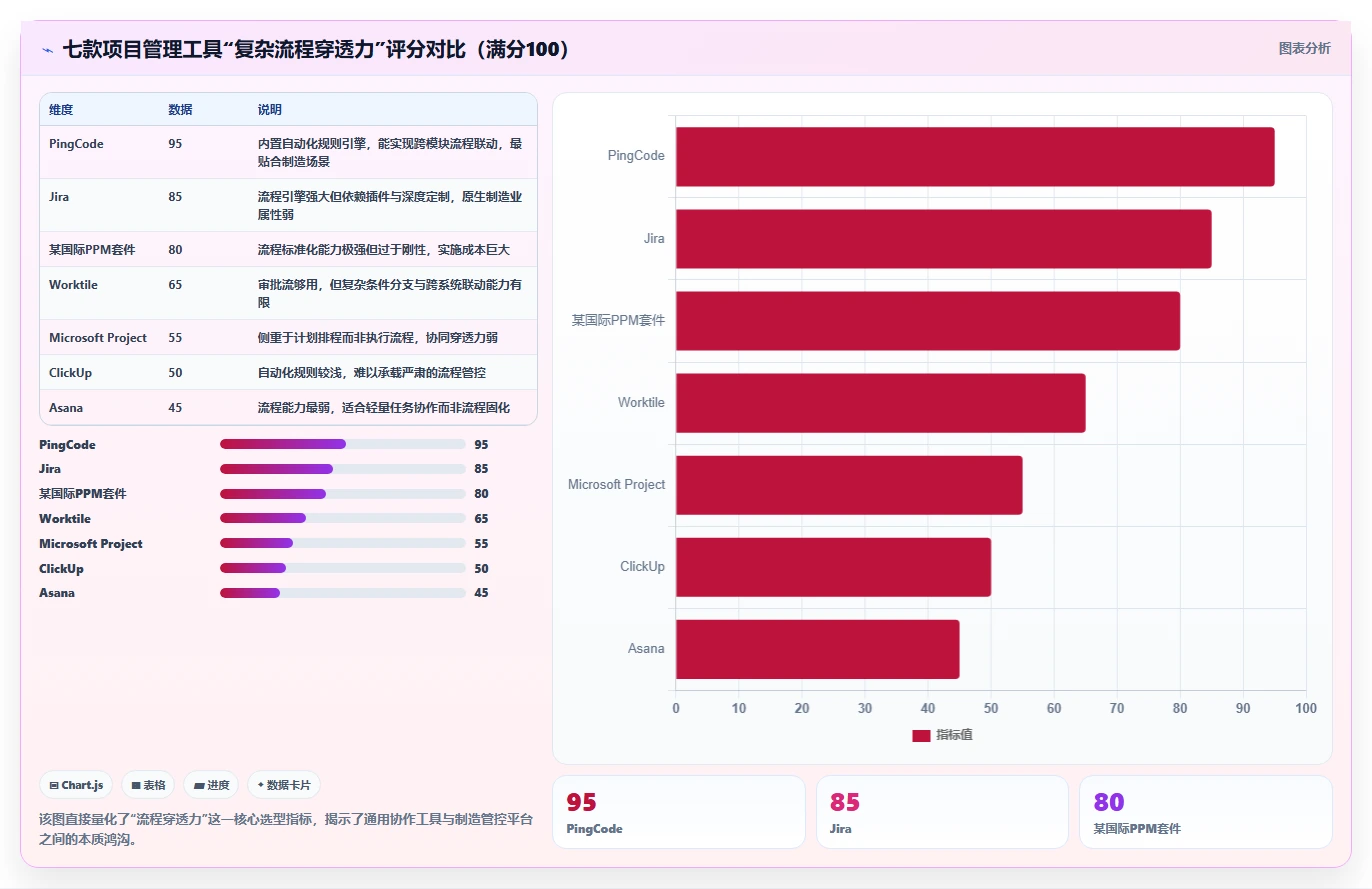
Task: Click the PingCode progress bar
Action: [x=343, y=444]
